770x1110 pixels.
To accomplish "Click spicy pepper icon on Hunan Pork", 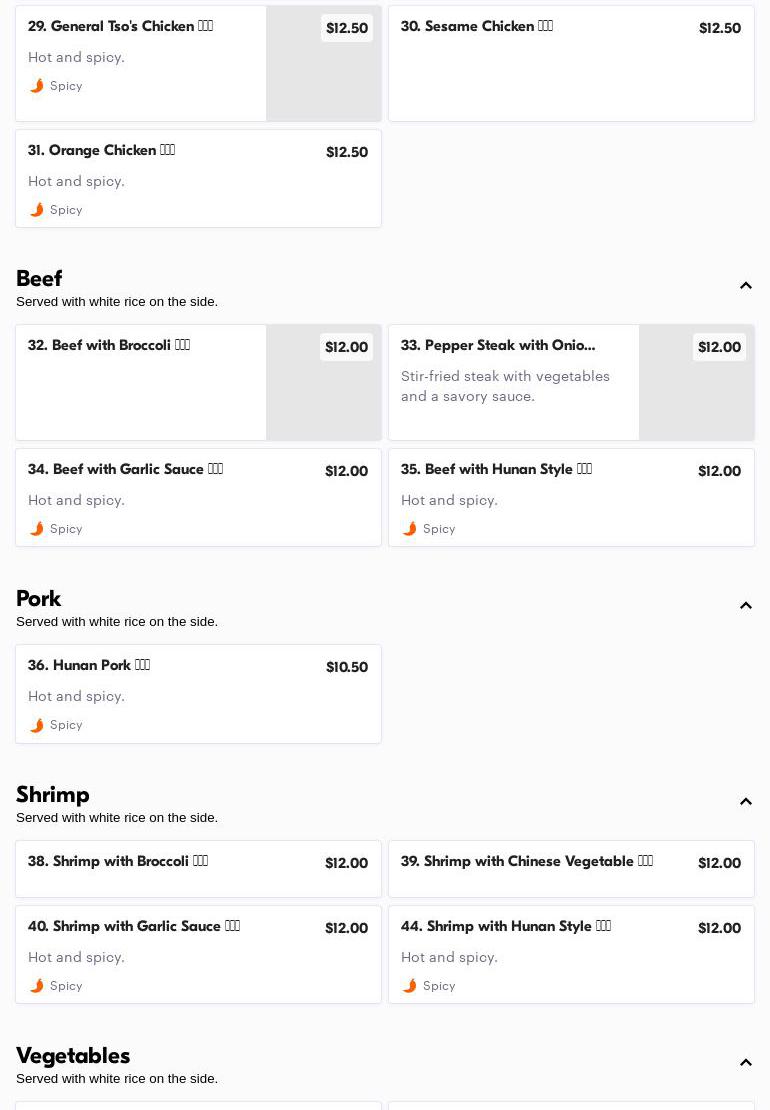I will [x=37, y=725].
